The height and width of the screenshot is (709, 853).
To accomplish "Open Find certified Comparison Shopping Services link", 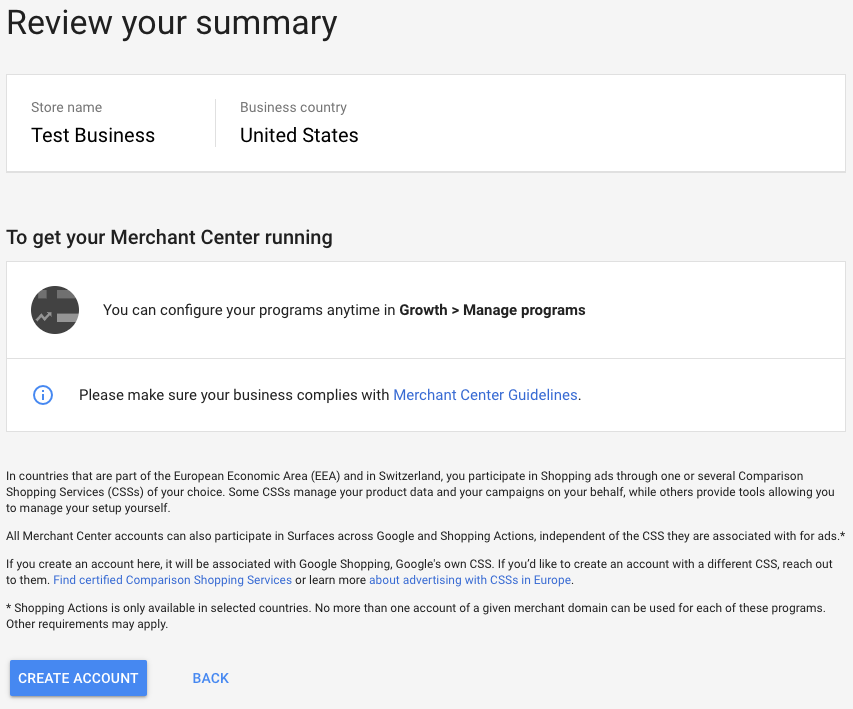I will click(172, 580).
